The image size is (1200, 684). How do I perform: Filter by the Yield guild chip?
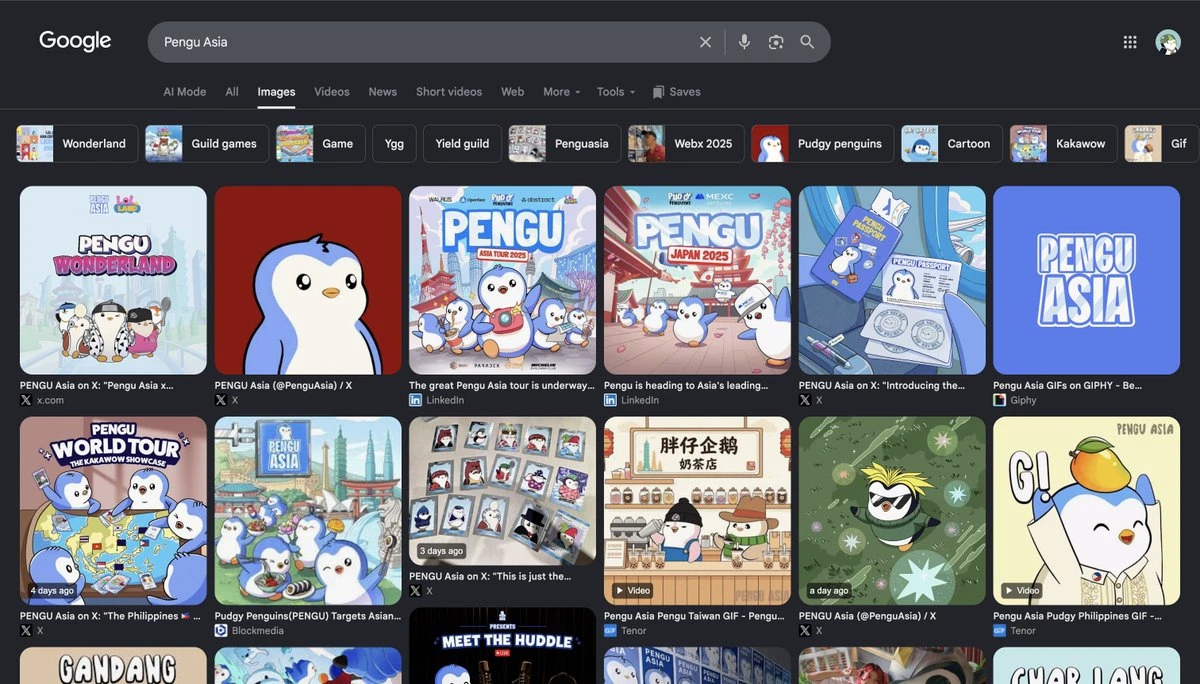pos(462,144)
